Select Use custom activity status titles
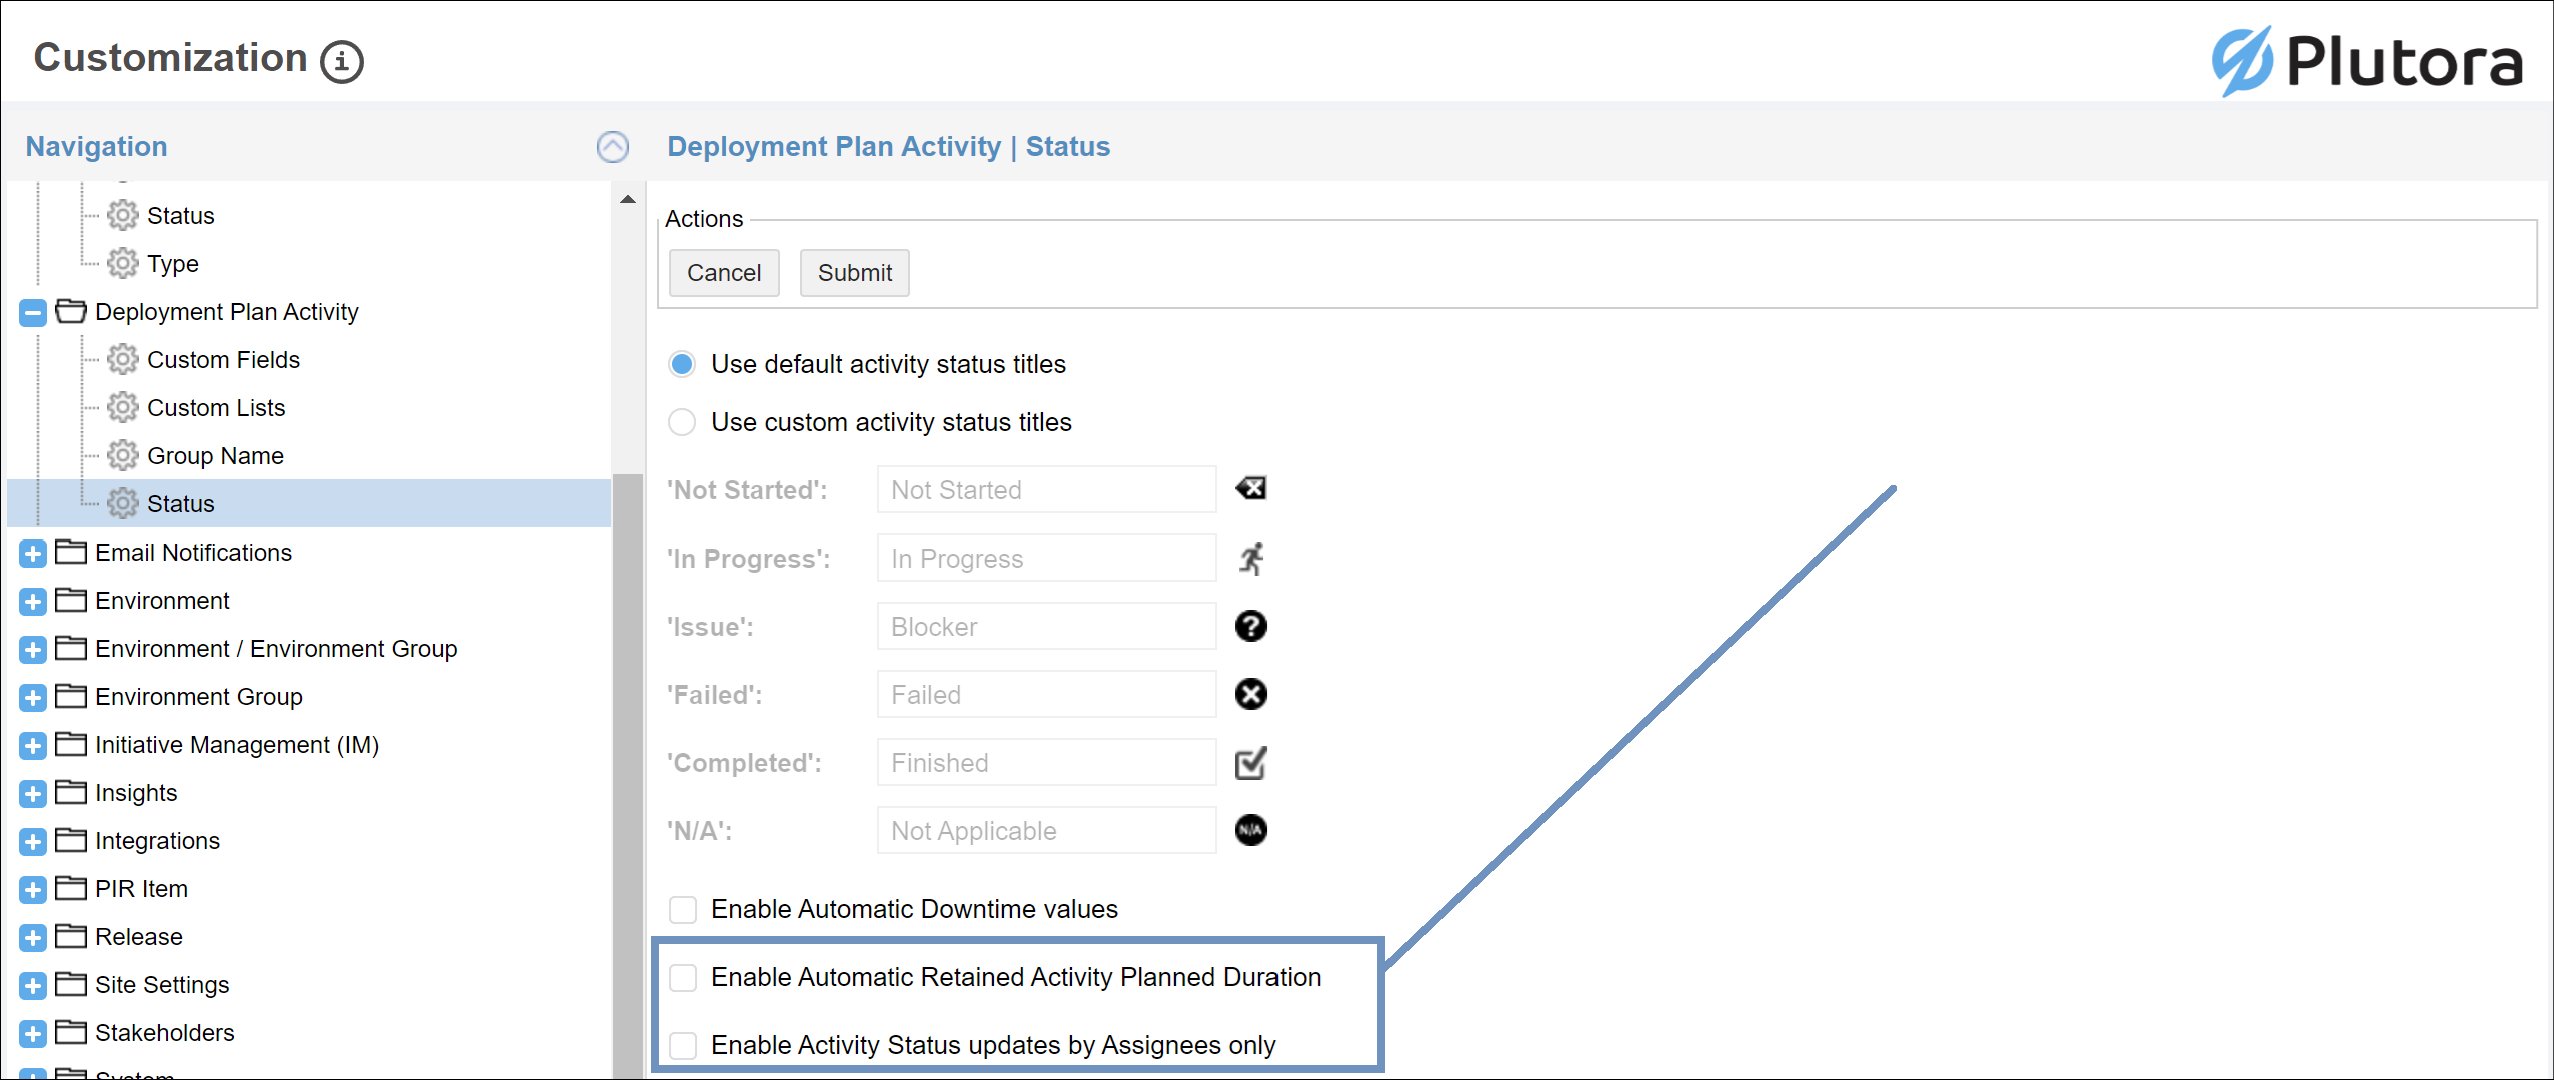This screenshot has width=2554, height=1080. (682, 422)
